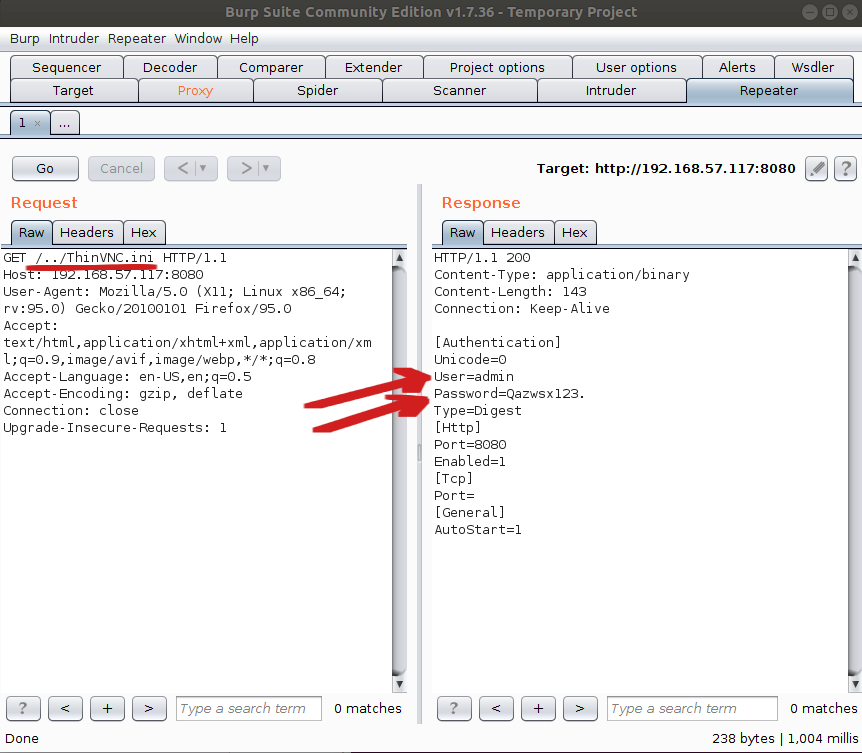Go to previous match in Response search
862x753 pixels.
(x=496, y=708)
